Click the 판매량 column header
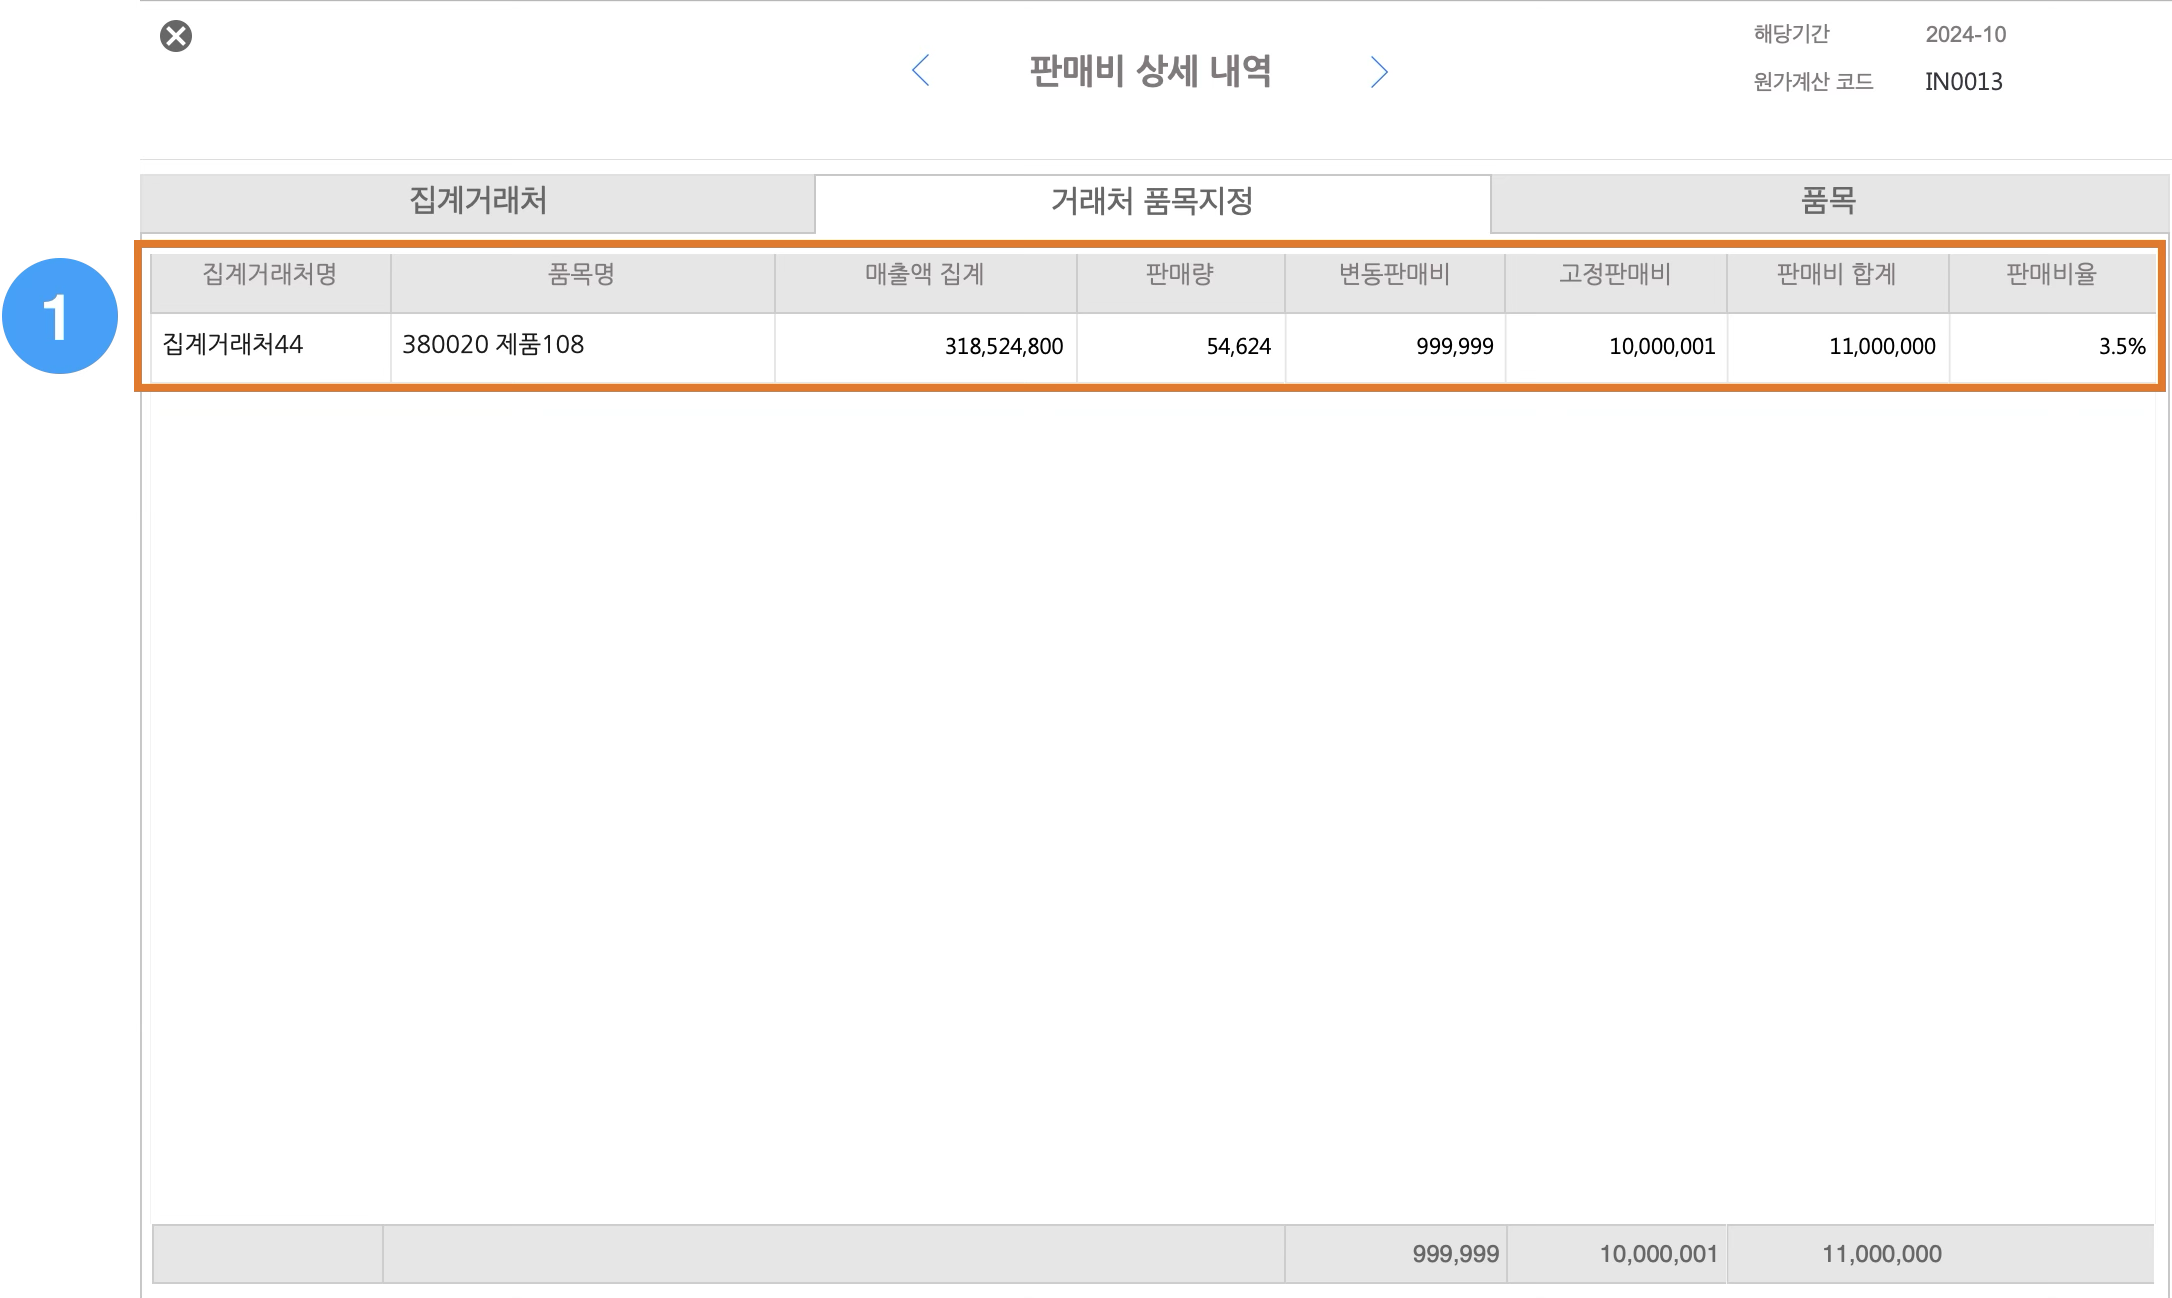The image size is (2172, 1298). coord(1180,275)
